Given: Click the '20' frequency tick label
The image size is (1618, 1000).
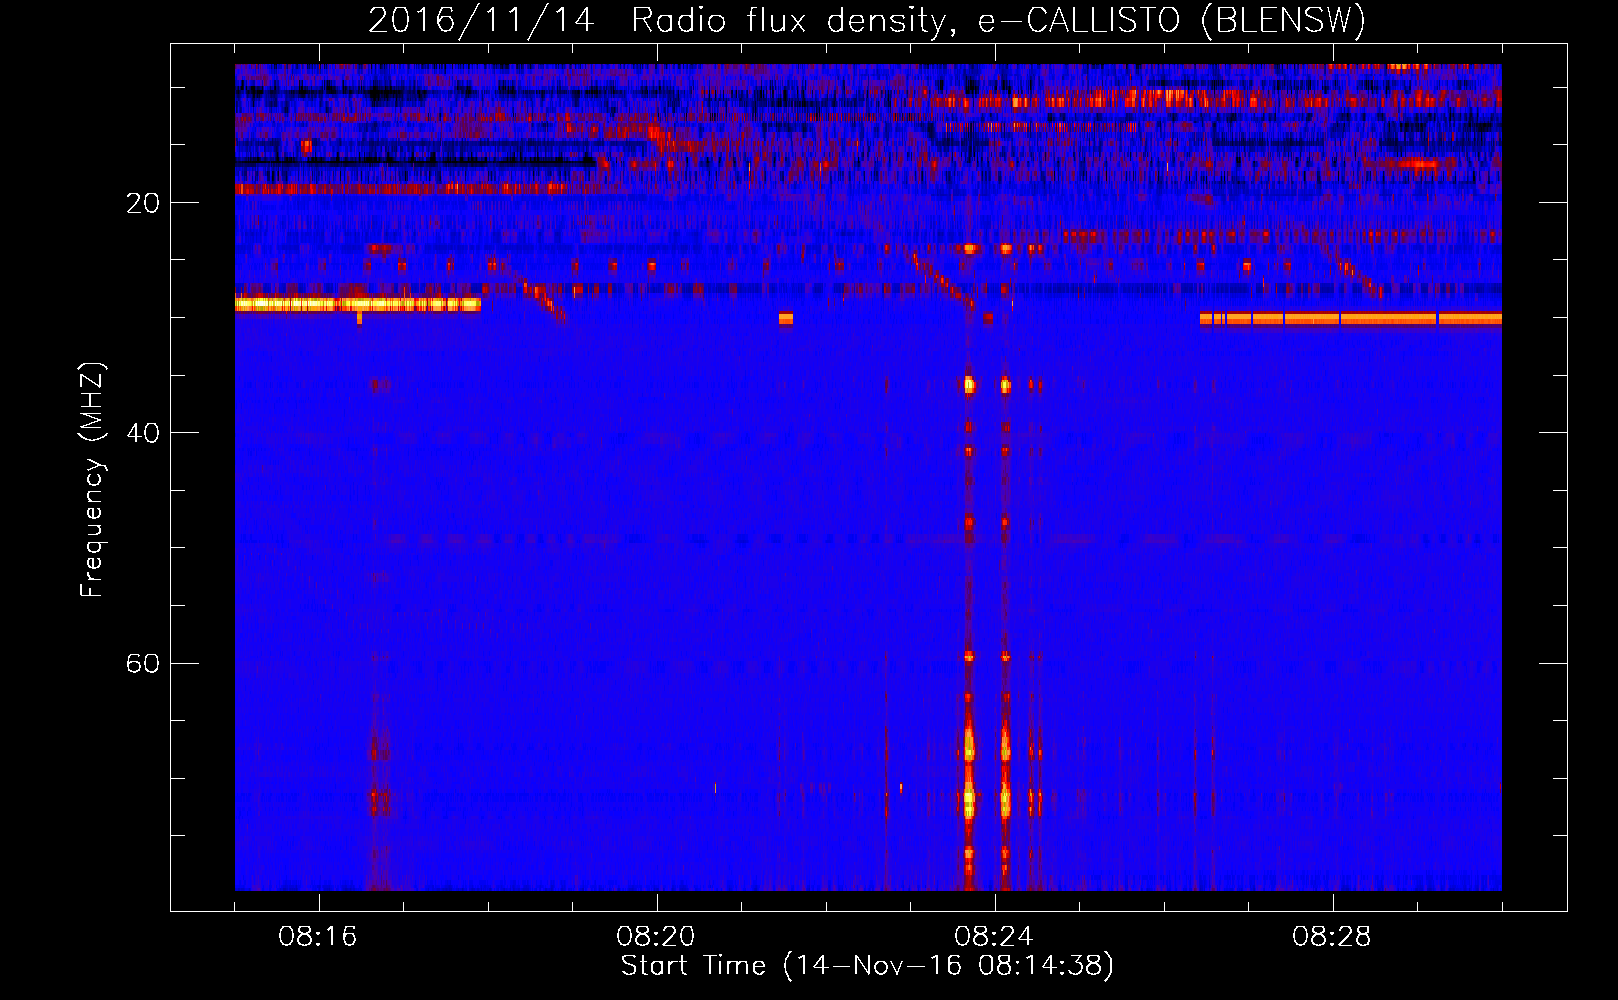Looking at the screenshot, I should (143, 203).
